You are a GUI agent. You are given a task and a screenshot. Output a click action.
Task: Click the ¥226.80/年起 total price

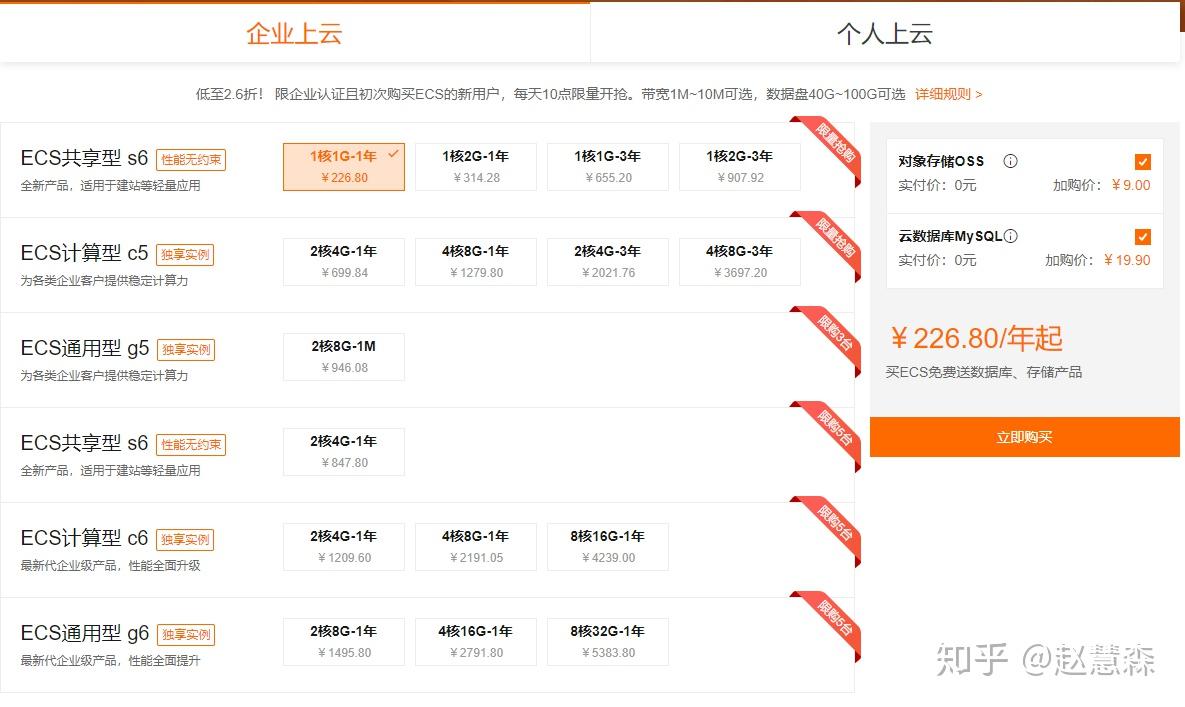[976, 338]
